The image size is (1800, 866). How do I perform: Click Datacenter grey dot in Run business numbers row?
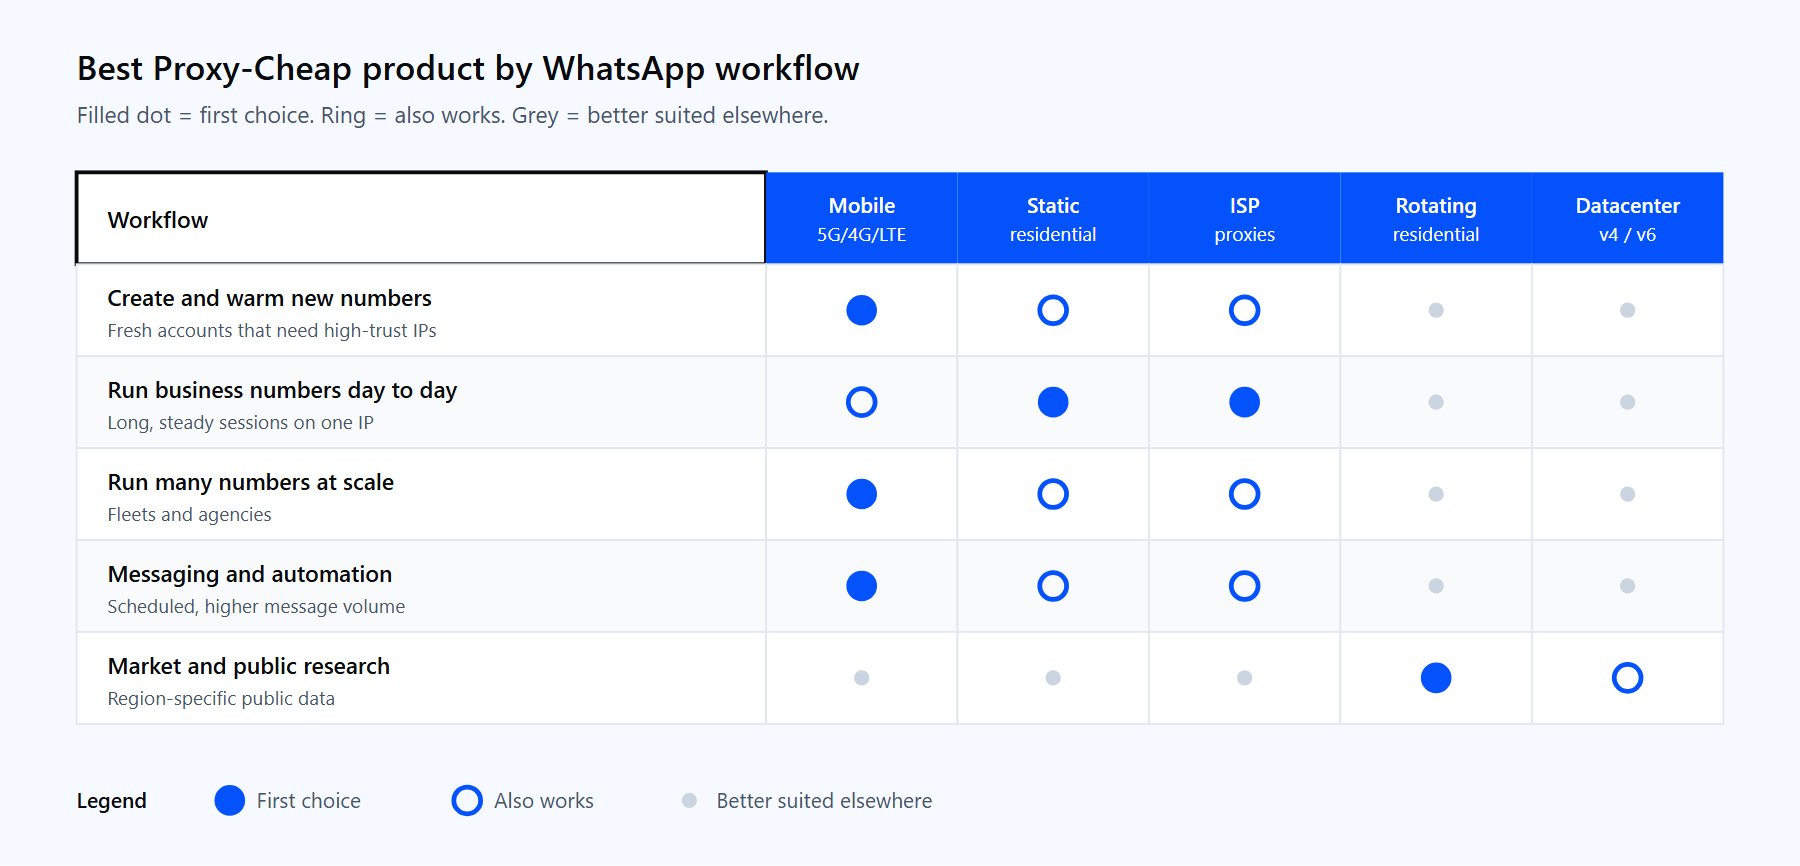pyautogui.click(x=1627, y=402)
